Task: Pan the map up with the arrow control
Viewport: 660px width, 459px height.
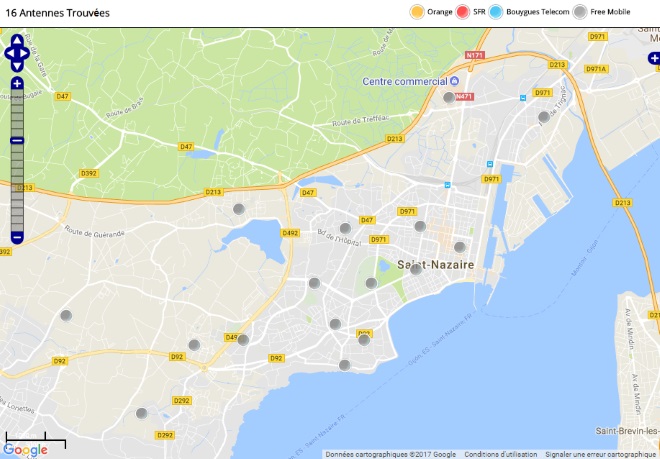Action: pos(17,40)
